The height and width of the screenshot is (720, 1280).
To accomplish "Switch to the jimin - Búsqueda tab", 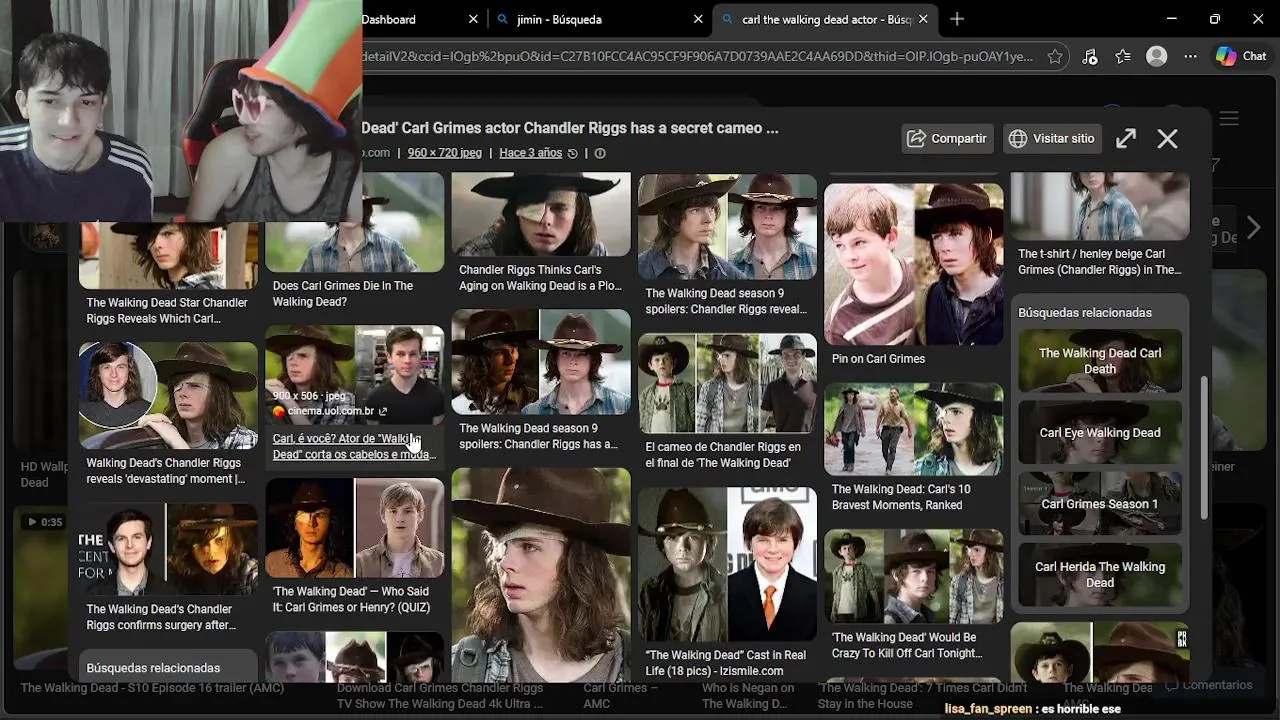I will 600,19.
